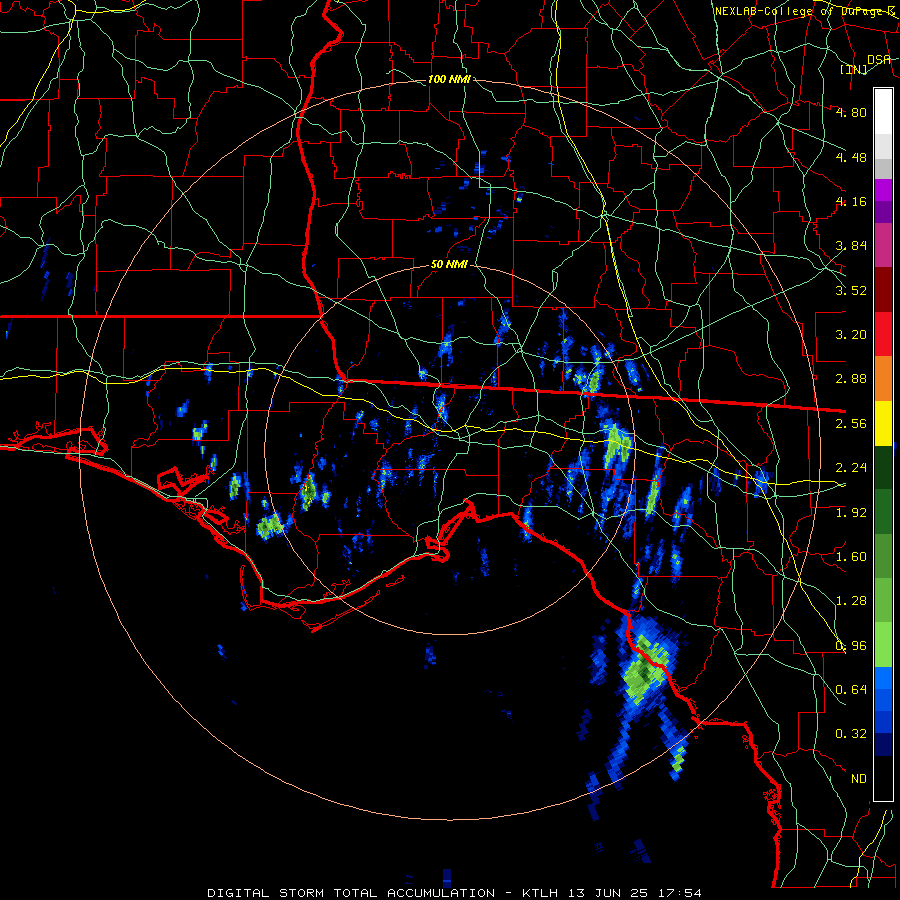Click the 100 NMI range ring label

tap(449, 79)
